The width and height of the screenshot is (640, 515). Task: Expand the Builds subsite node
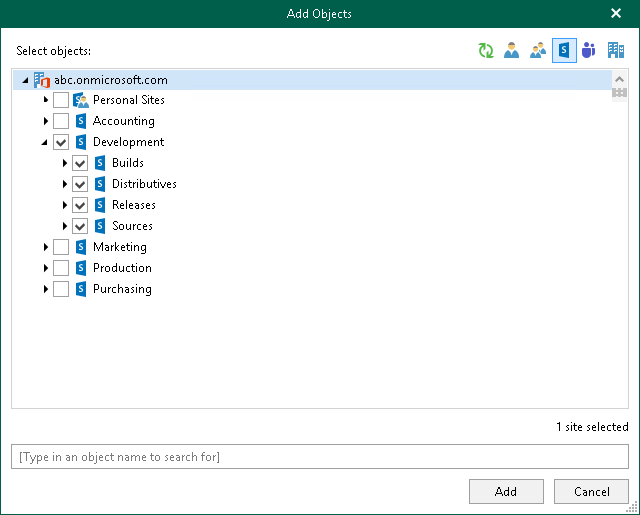click(65, 163)
